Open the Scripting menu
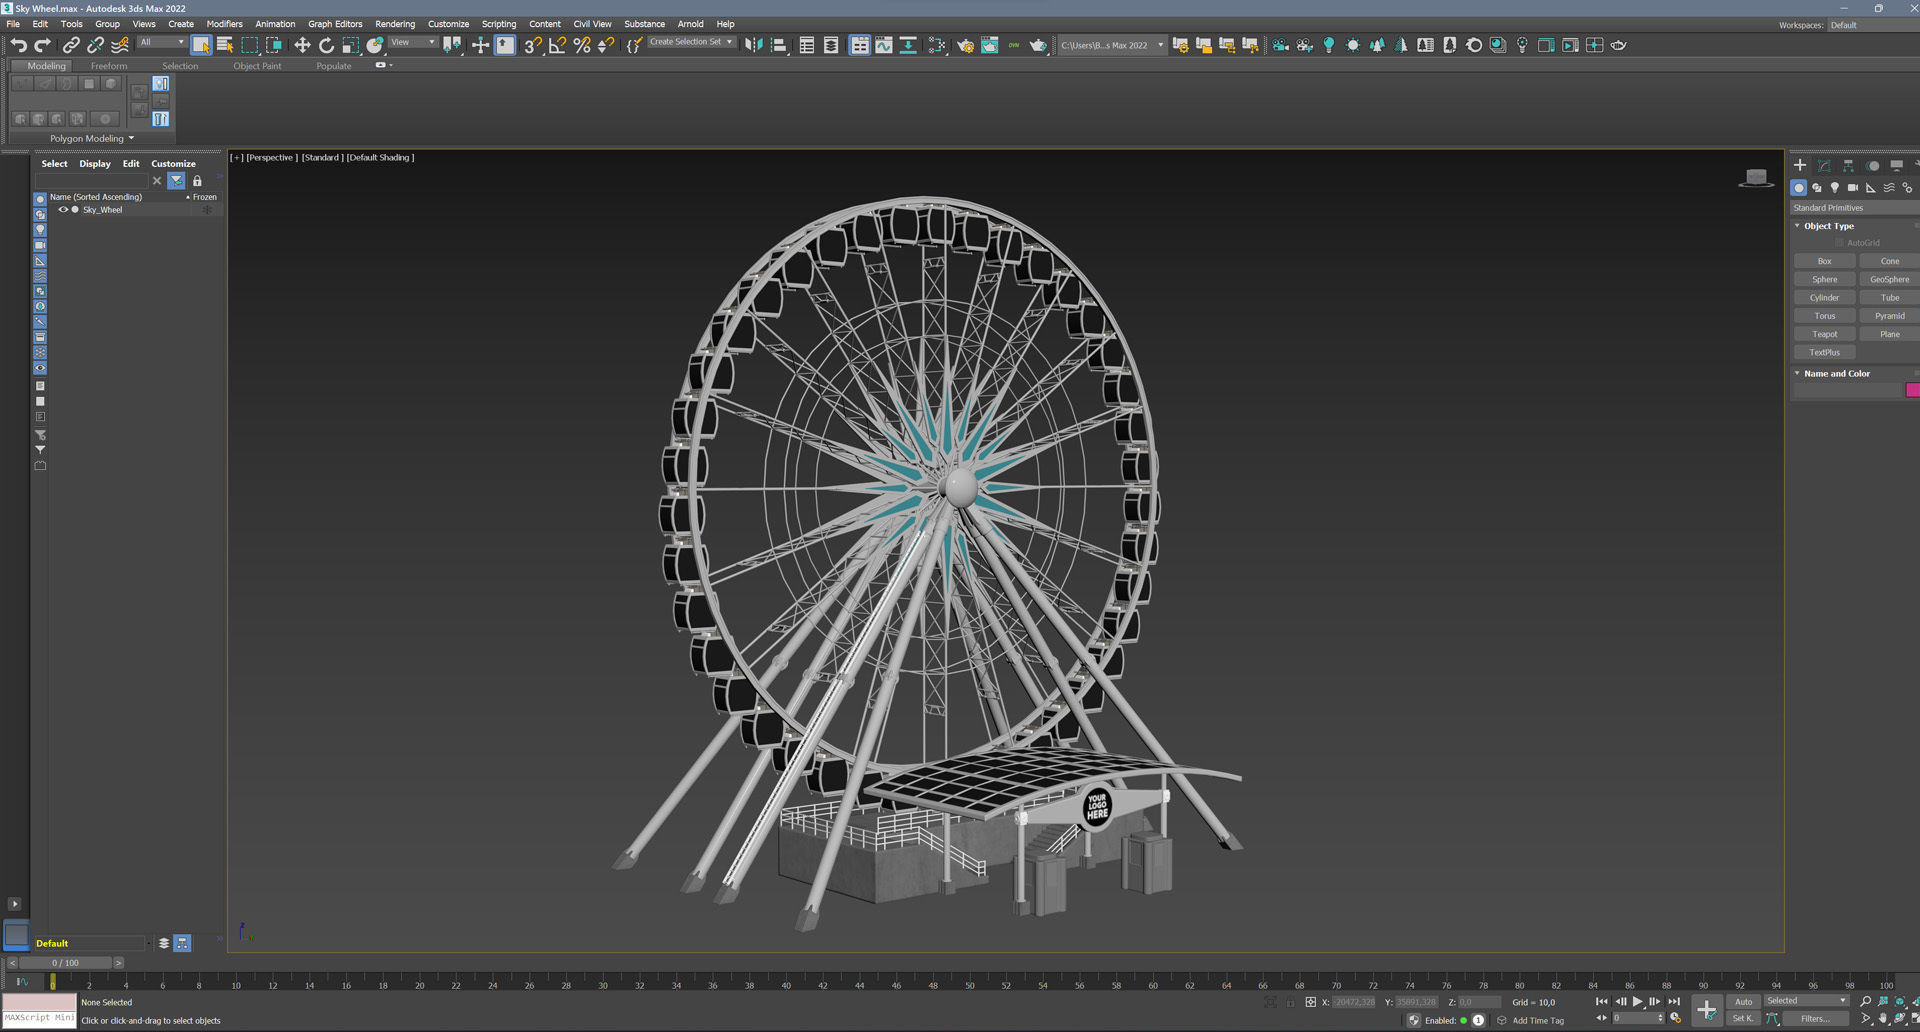Viewport: 1920px width, 1032px height. click(499, 24)
